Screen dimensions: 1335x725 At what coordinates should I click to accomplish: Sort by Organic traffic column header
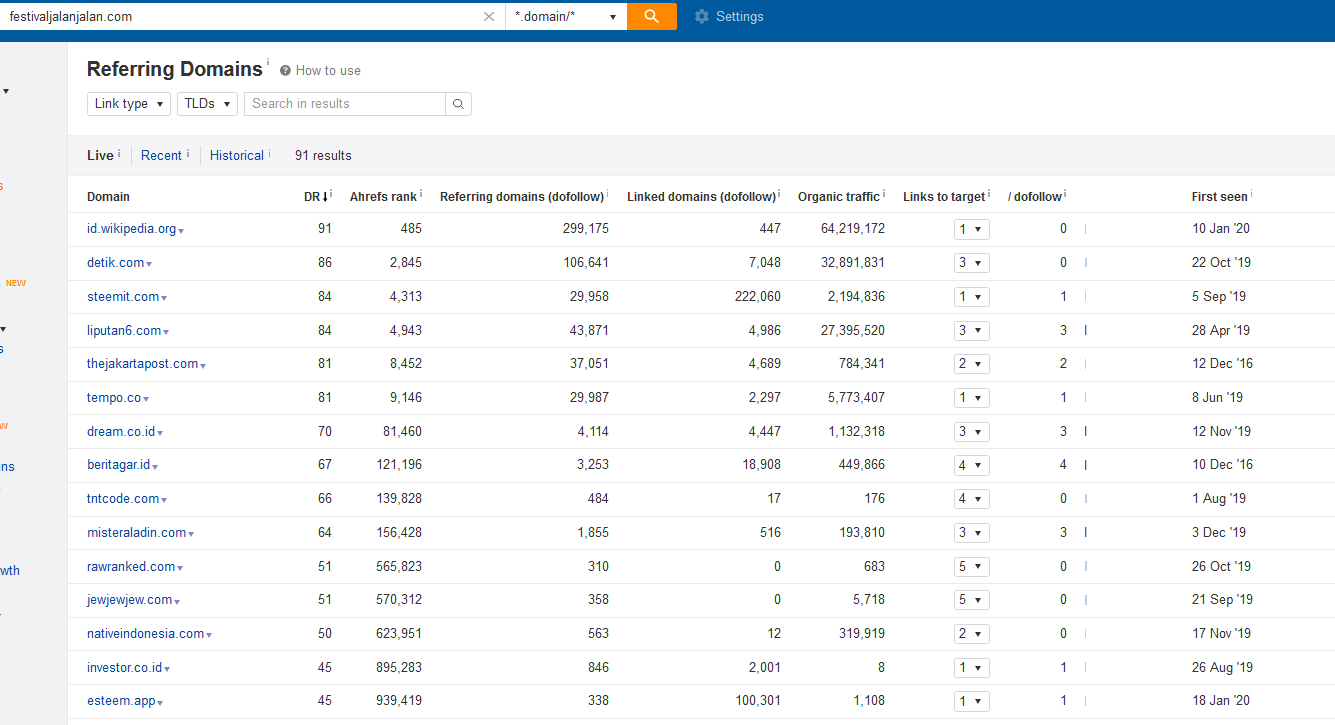click(x=839, y=197)
